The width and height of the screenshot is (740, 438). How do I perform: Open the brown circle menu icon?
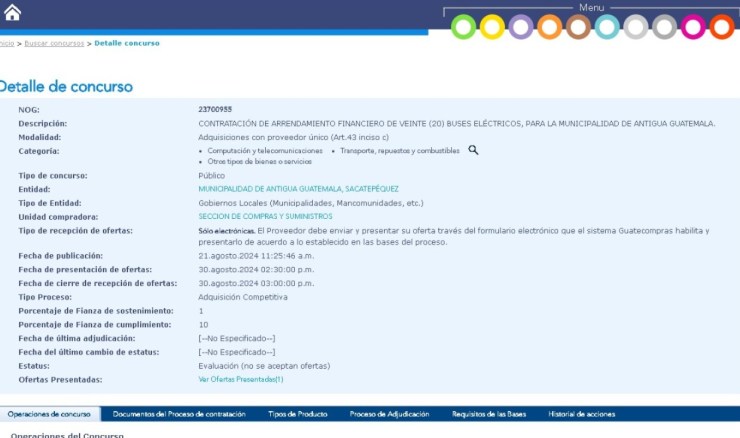click(578, 27)
